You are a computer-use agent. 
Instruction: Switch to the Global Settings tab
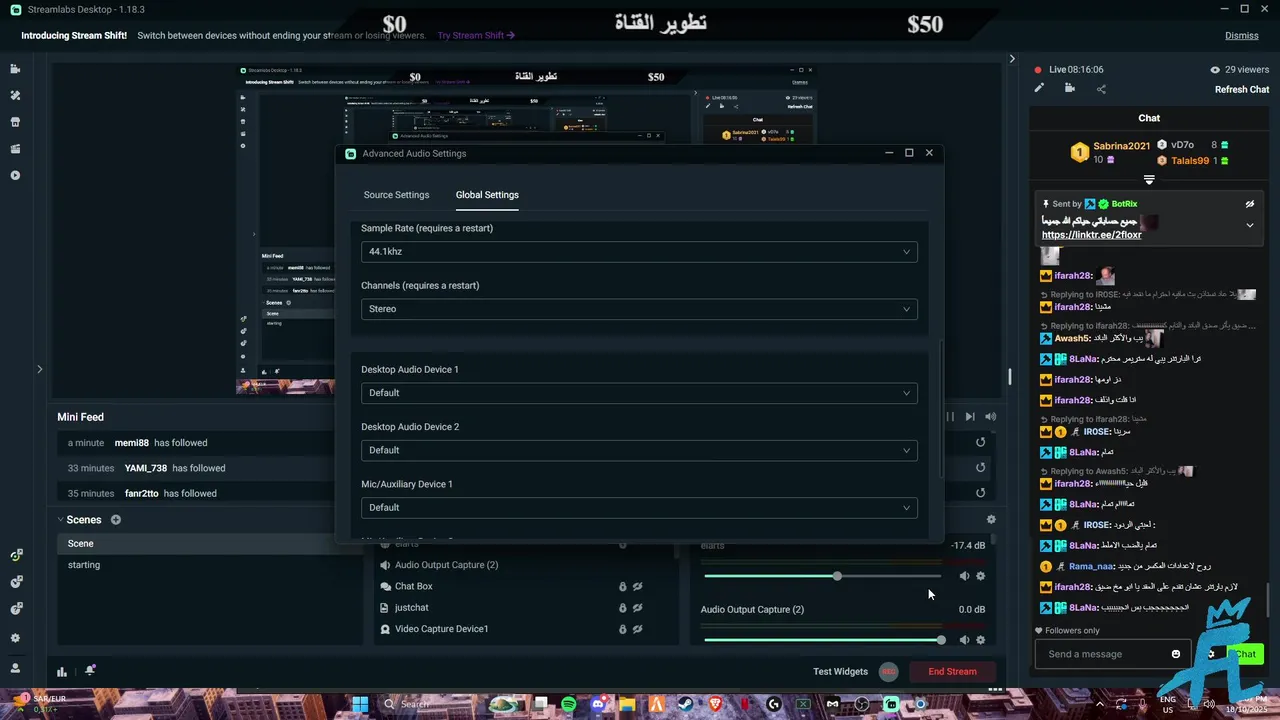point(487,195)
